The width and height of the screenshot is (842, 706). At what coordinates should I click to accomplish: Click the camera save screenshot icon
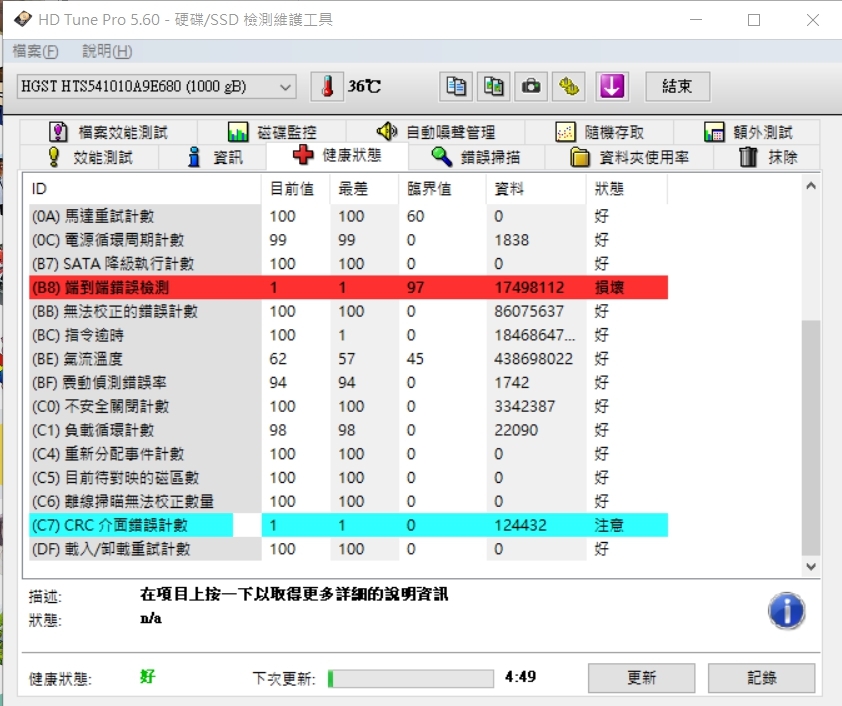click(531, 86)
